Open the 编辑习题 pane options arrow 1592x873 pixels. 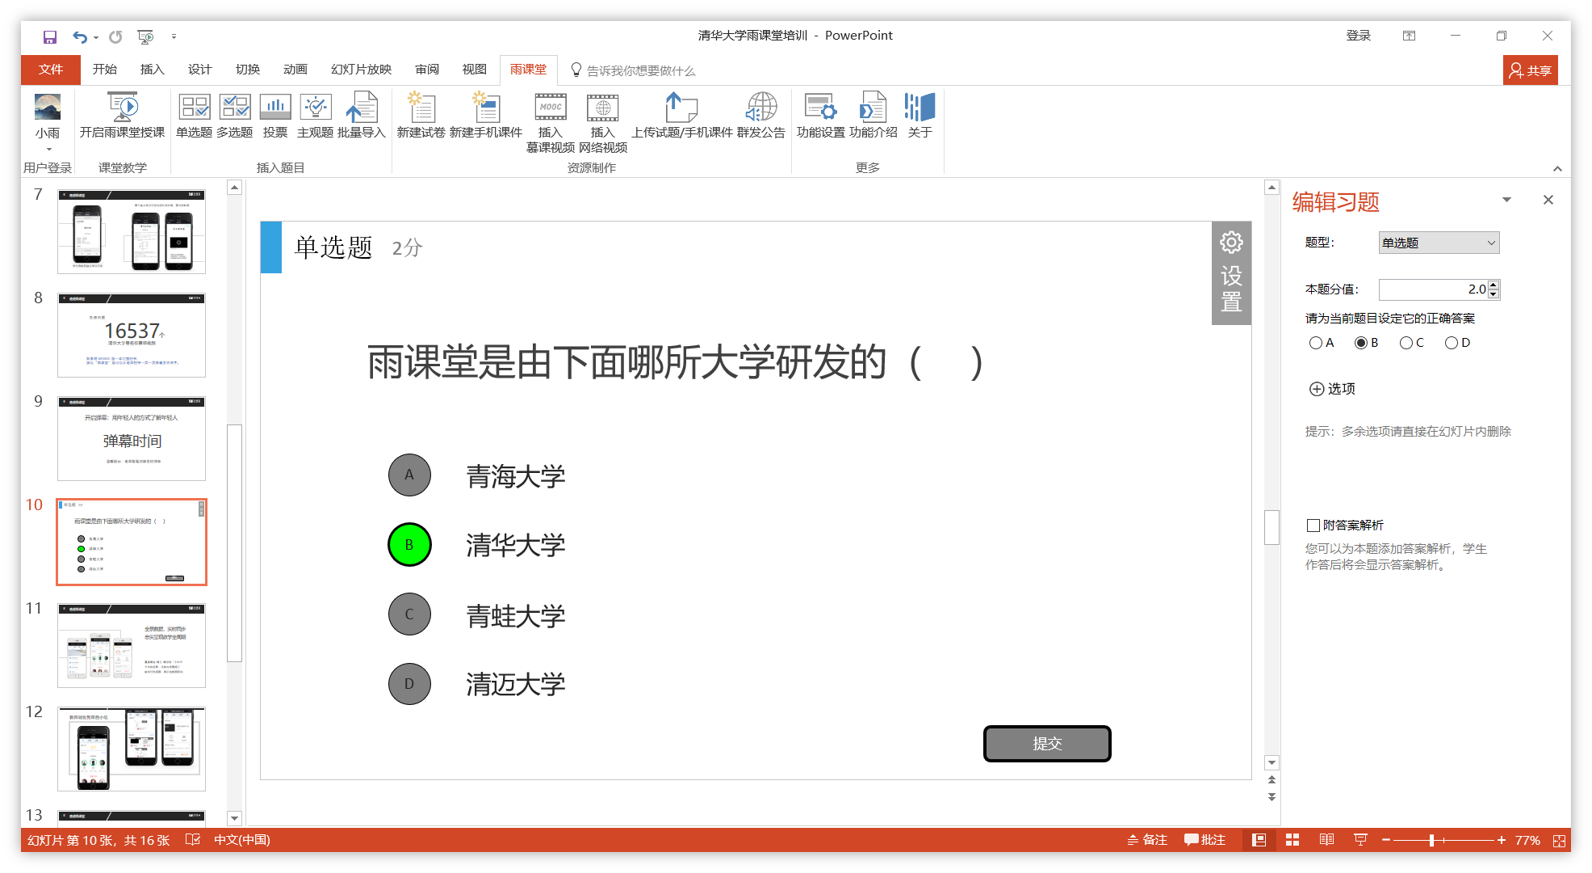[x=1506, y=200]
